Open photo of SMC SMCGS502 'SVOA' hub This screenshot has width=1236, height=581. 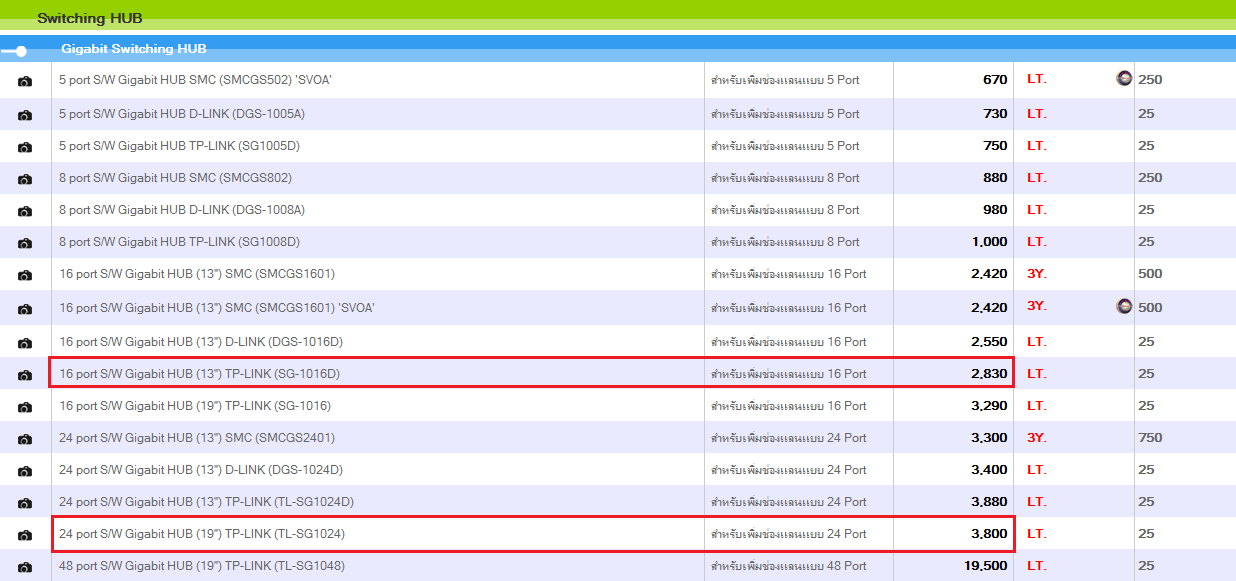coord(25,81)
